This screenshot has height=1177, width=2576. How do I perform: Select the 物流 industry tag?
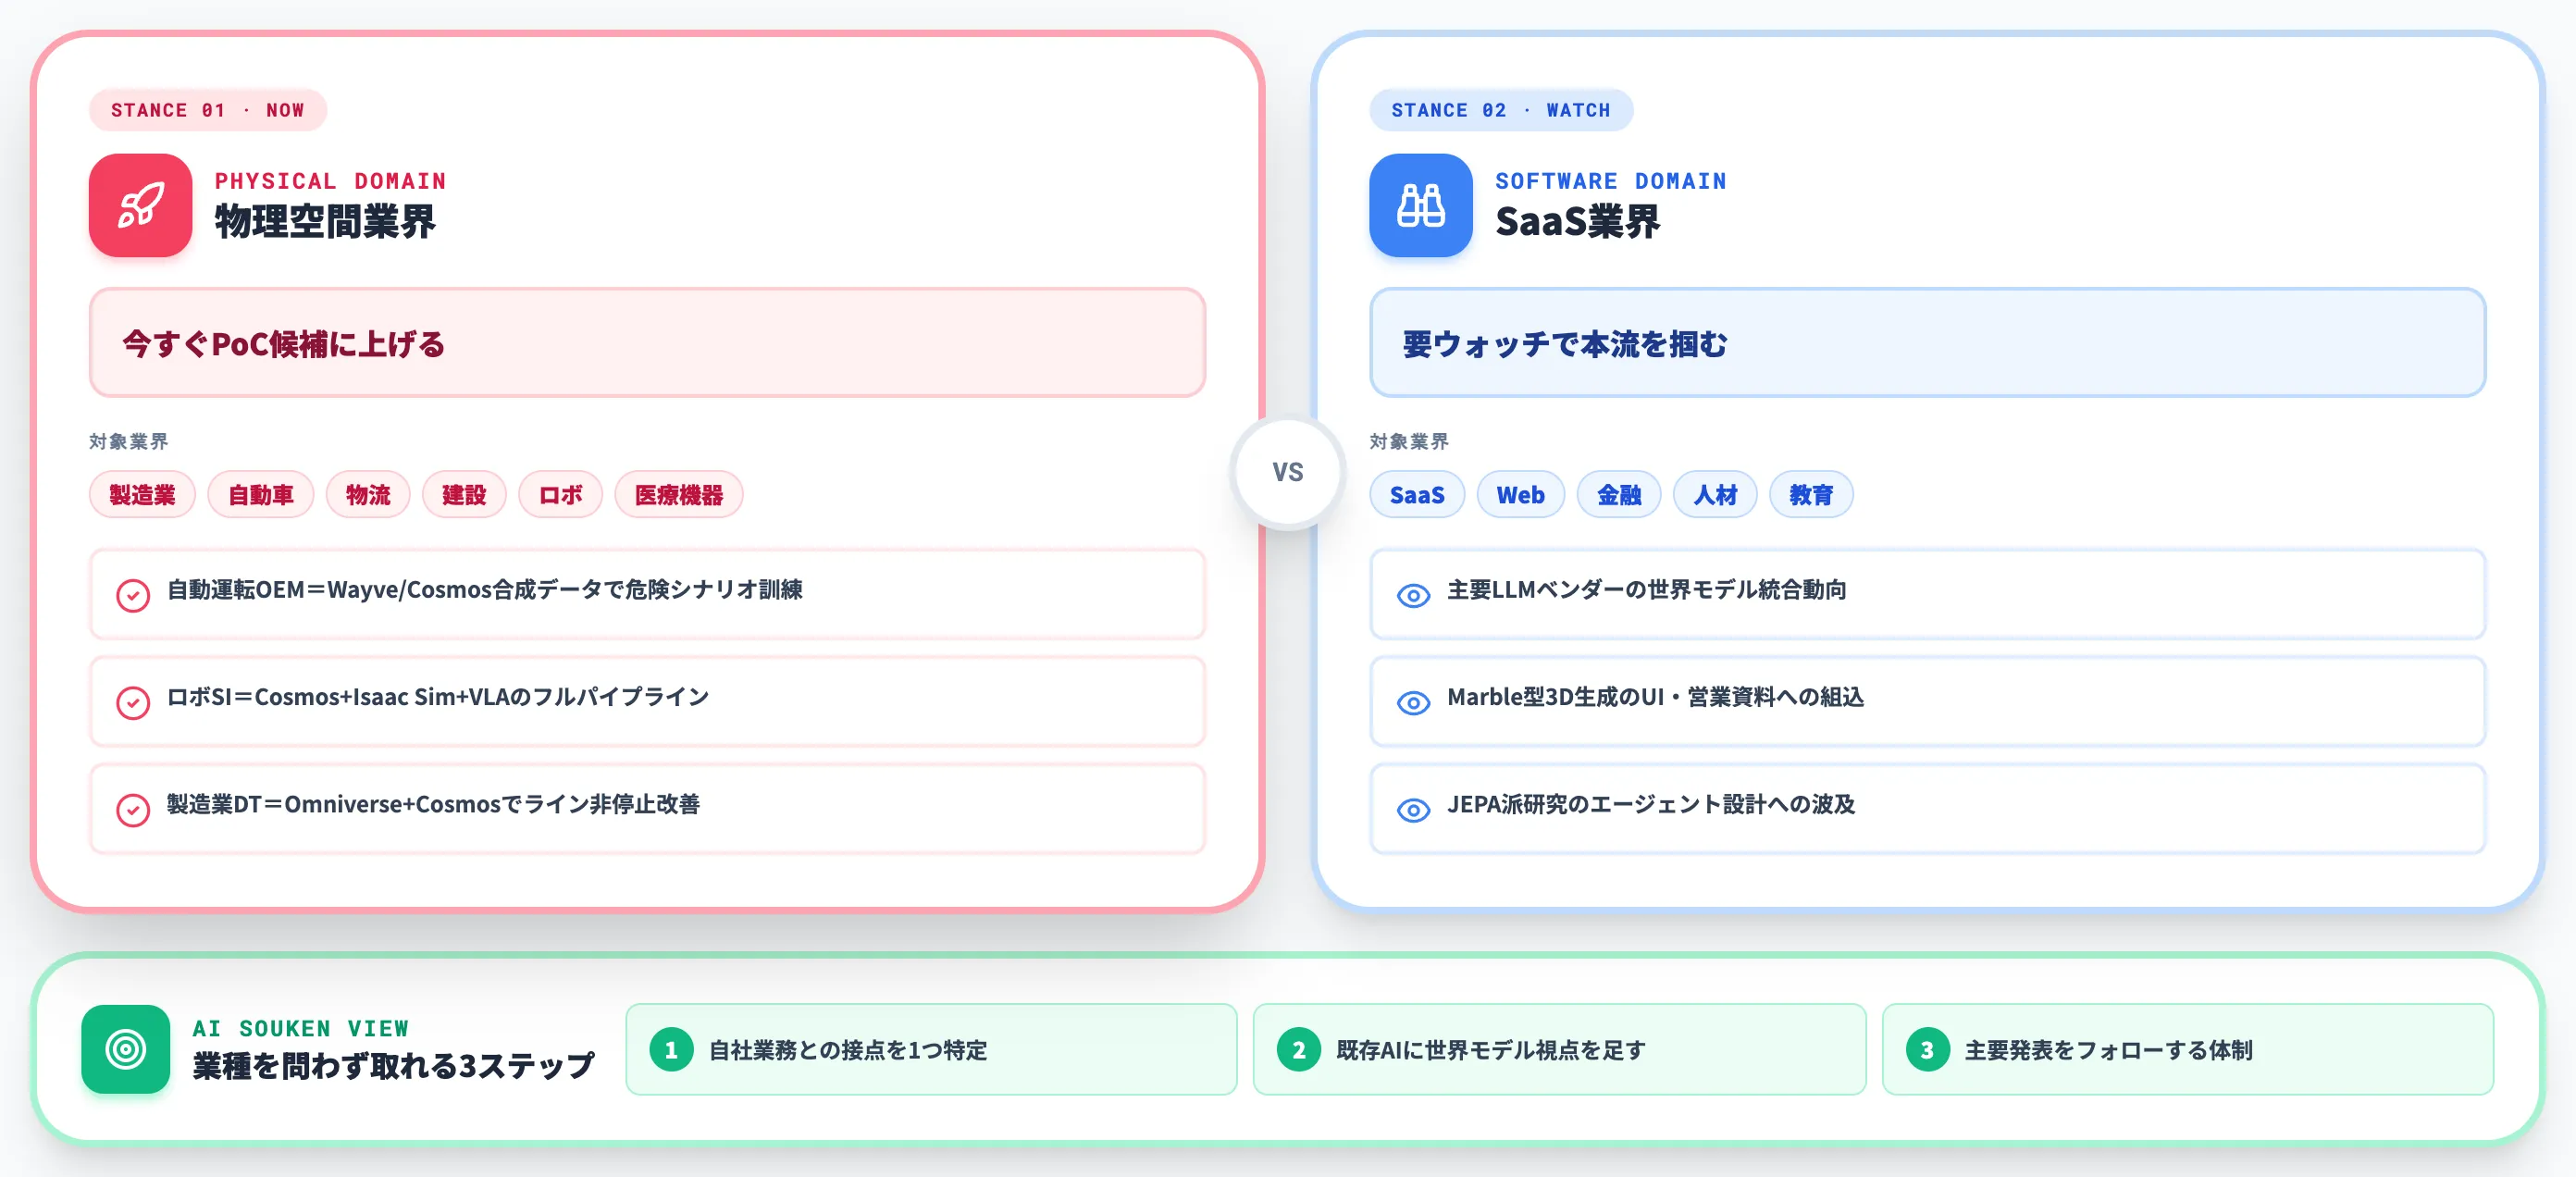[x=368, y=494]
